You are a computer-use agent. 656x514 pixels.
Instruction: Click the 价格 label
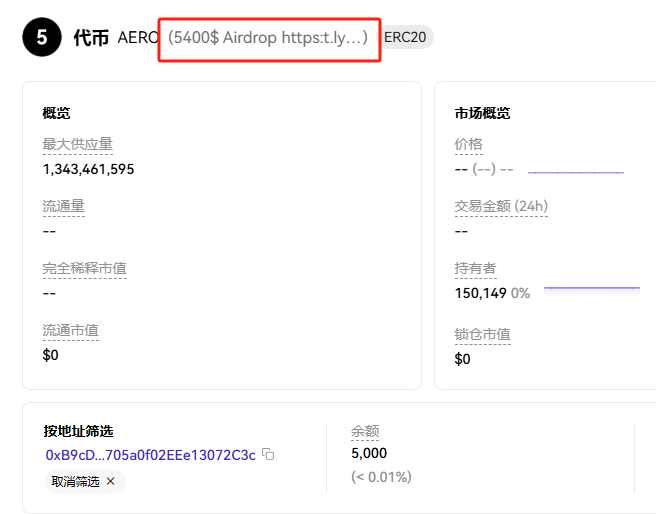[468, 145]
